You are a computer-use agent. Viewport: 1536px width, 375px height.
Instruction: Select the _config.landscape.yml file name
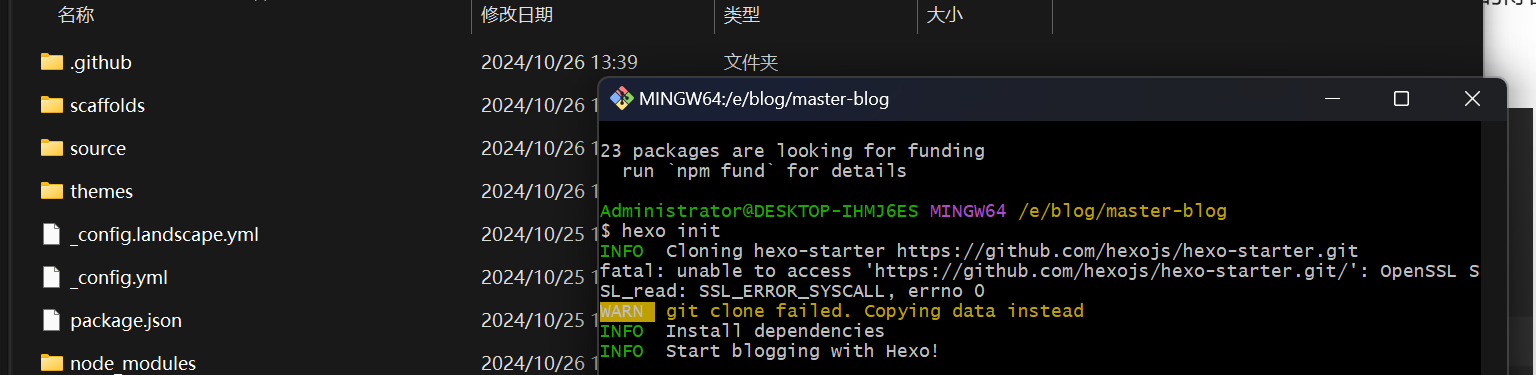[165, 235]
